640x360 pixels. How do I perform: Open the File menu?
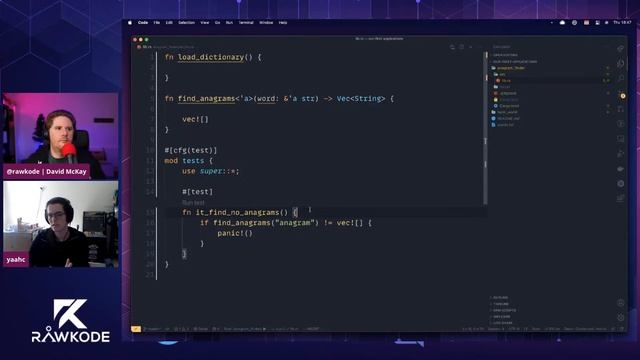tap(157, 23)
